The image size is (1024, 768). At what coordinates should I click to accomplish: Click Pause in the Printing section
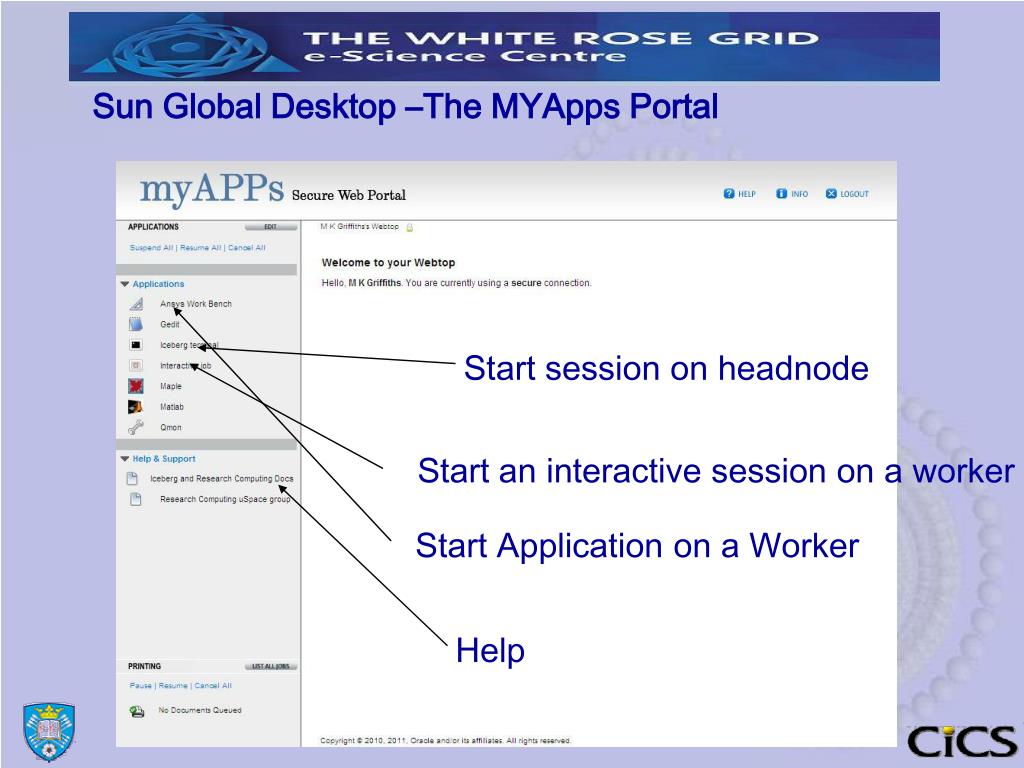pos(140,686)
